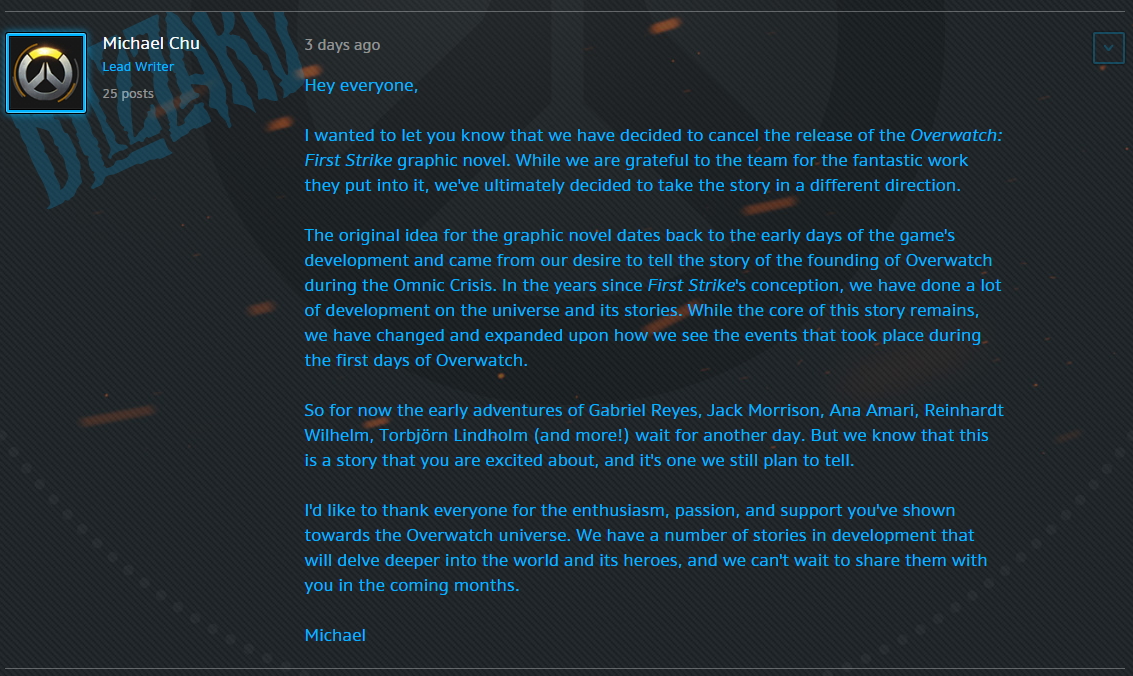Click the italic 'First Strike' graphic novel text

349,160
